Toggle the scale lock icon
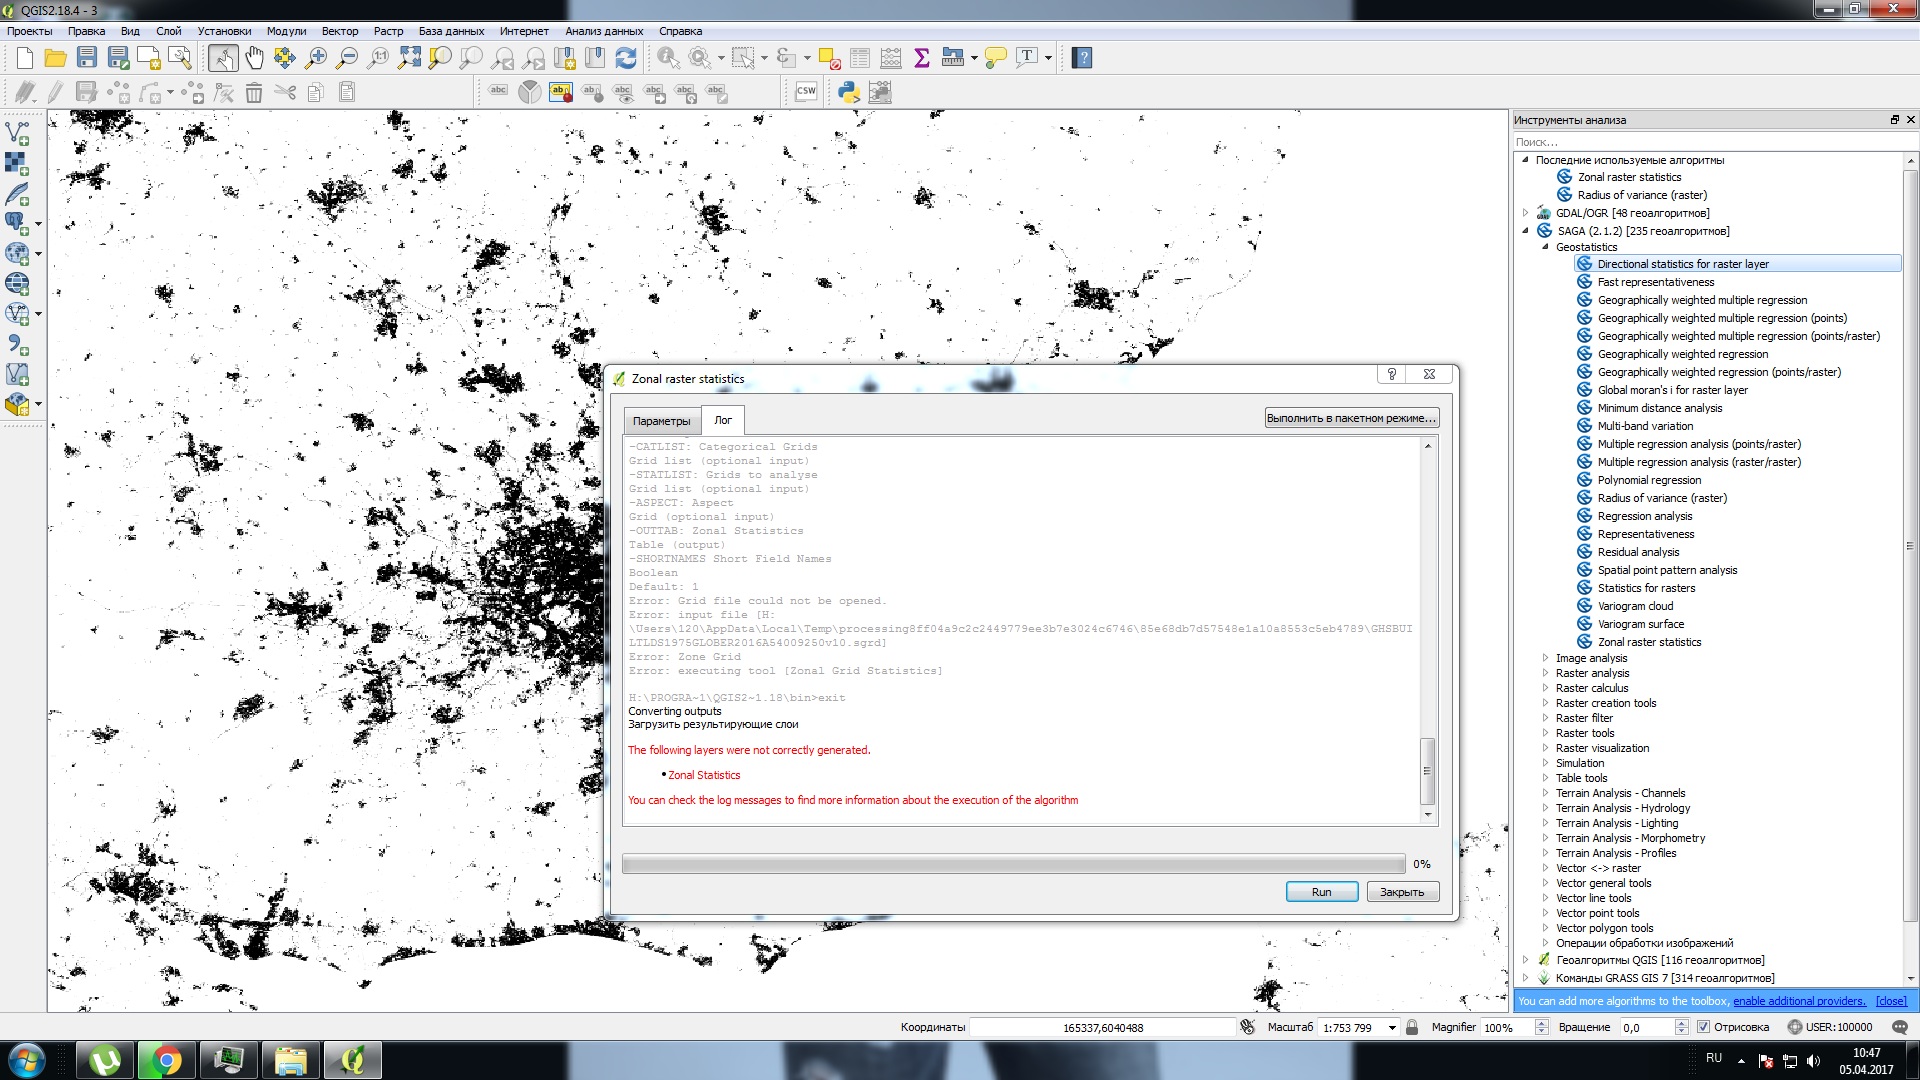This screenshot has height=1080, width=1920. click(x=1412, y=1027)
